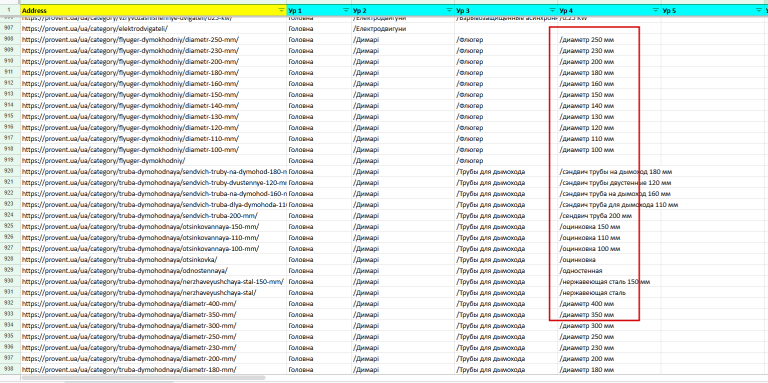Viewport: 768px width, 383px height.
Task: Select the Ур 3 header cell
Action: (506, 10)
